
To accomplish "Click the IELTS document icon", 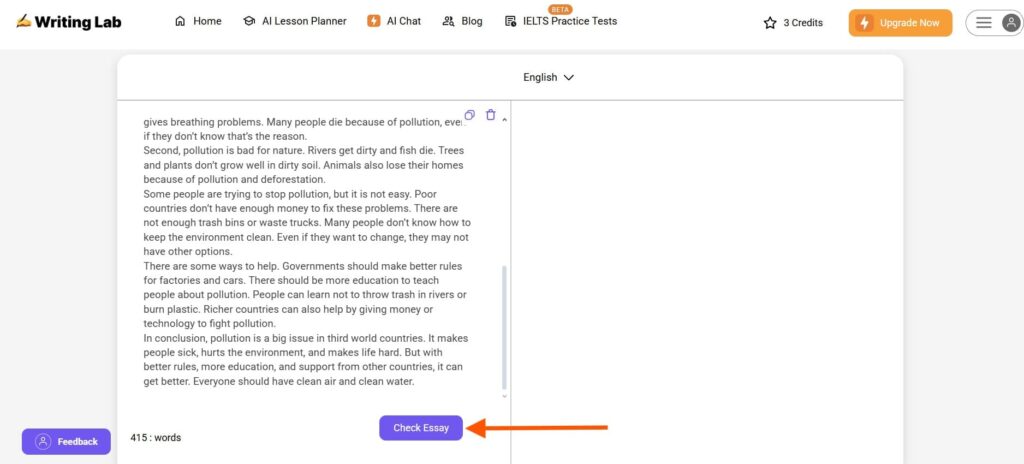I will coord(511,21).
